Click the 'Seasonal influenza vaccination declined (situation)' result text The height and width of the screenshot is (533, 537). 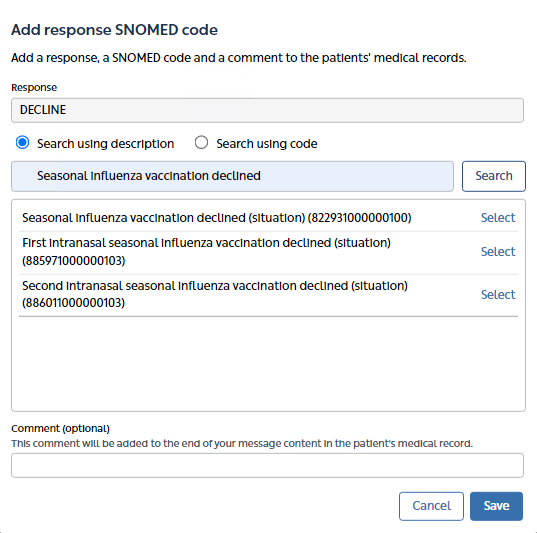coord(216,218)
